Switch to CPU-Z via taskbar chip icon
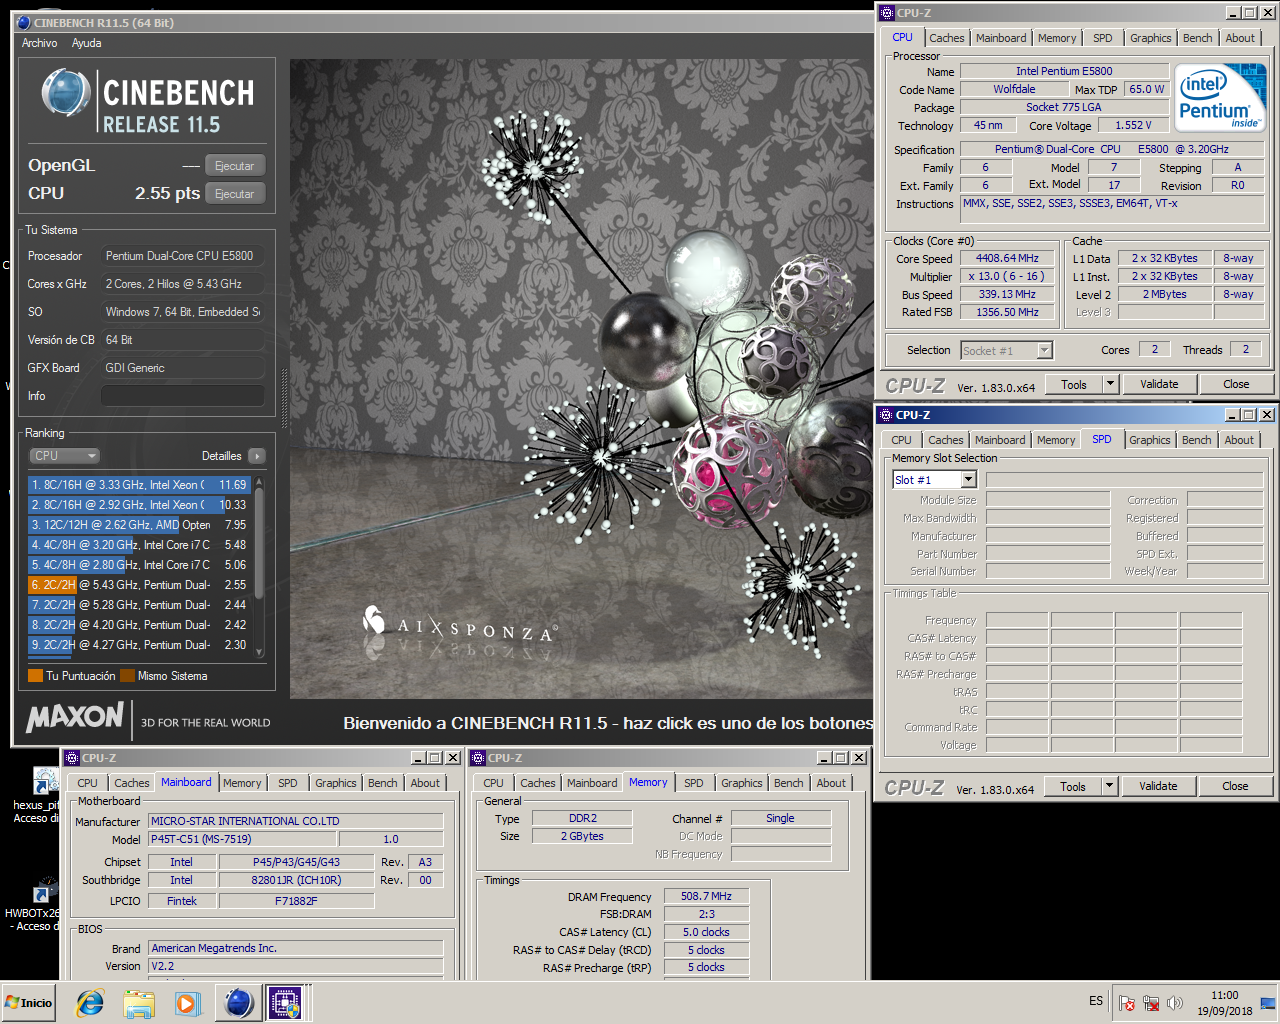1280x1024 pixels. (285, 1002)
